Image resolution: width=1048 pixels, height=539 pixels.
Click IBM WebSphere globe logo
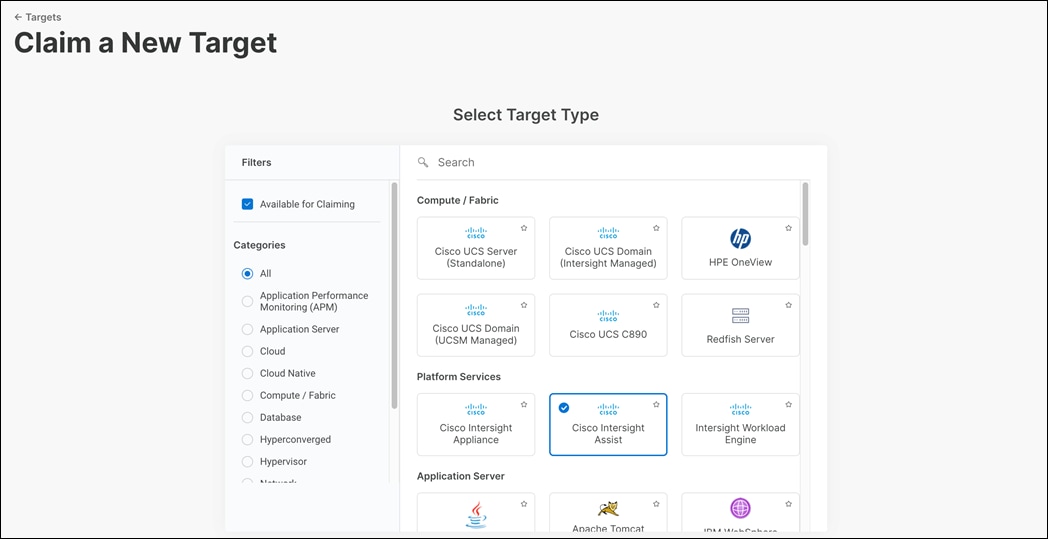click(741, 508)
